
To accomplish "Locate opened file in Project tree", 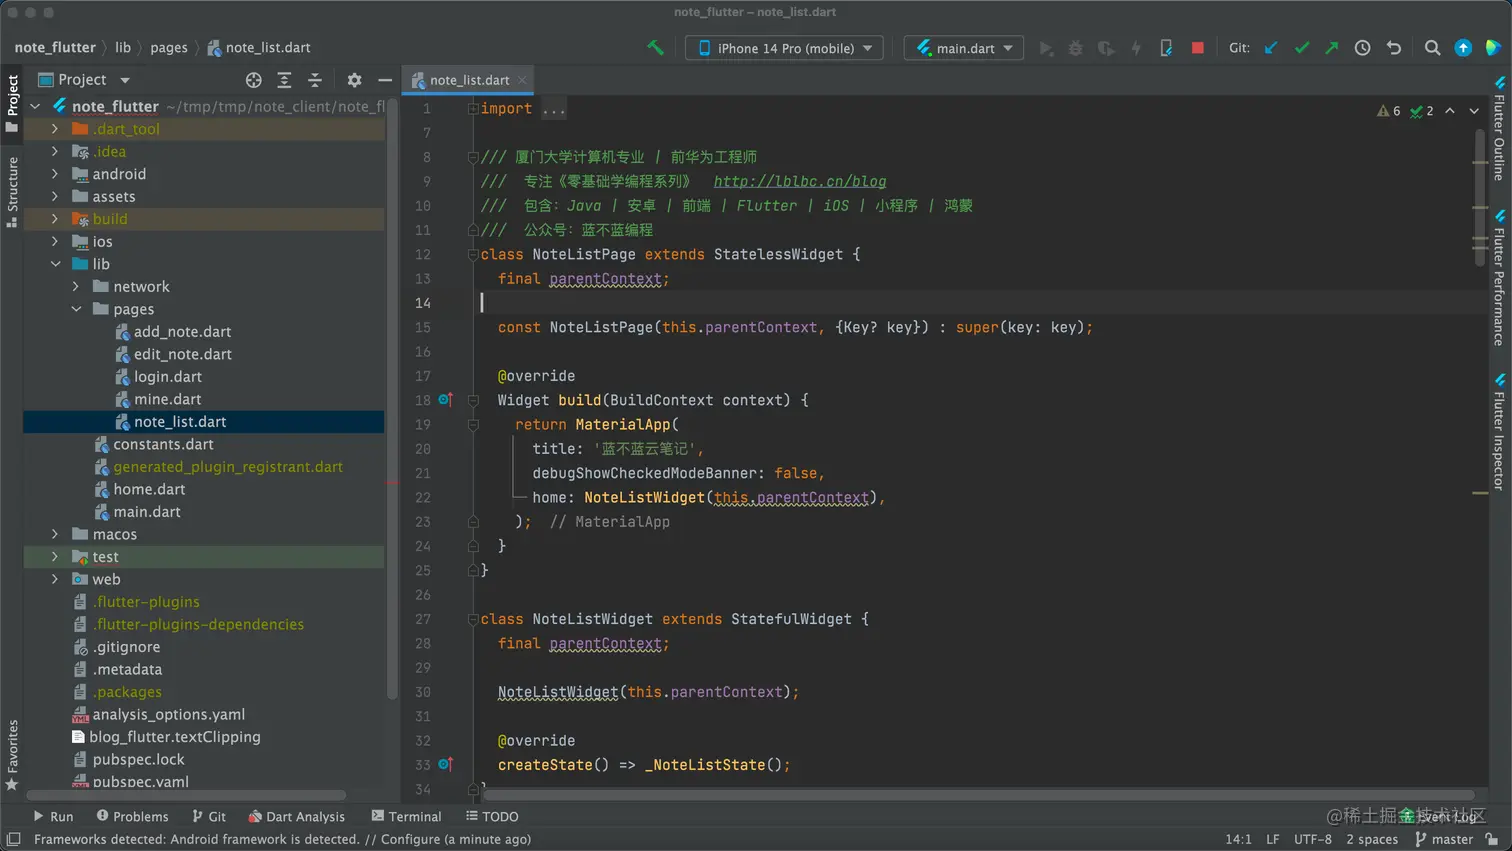I will pos(254,80).
